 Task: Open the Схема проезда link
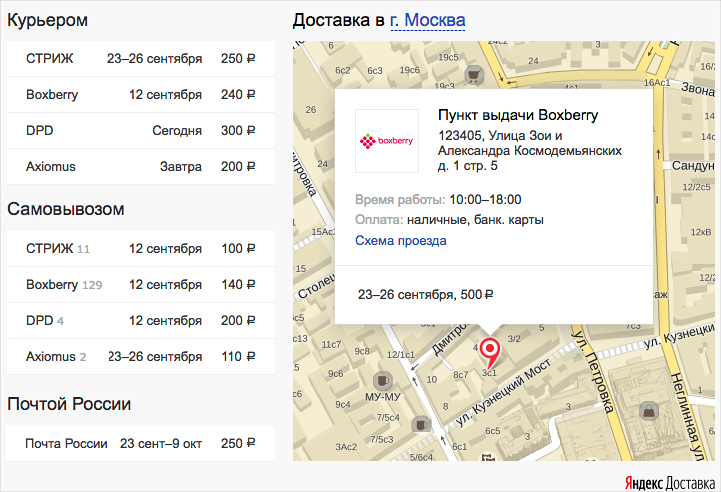tap(401, 240)
